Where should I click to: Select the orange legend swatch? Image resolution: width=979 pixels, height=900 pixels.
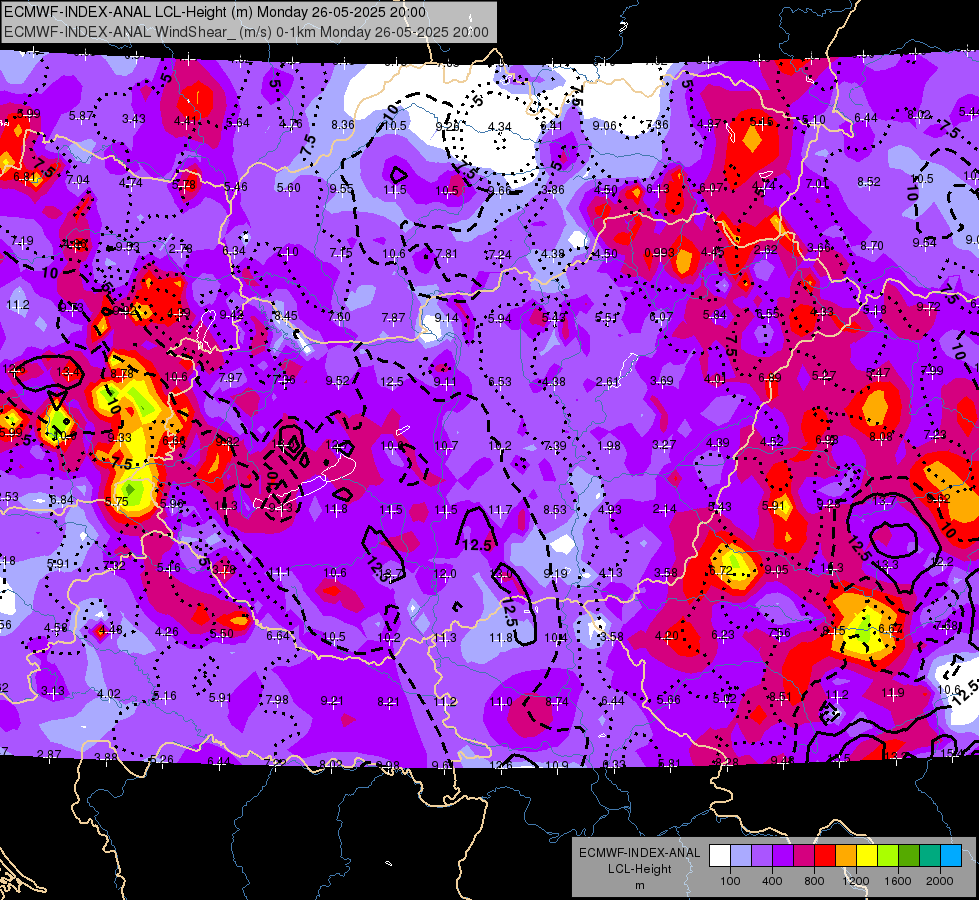(846, 856)
